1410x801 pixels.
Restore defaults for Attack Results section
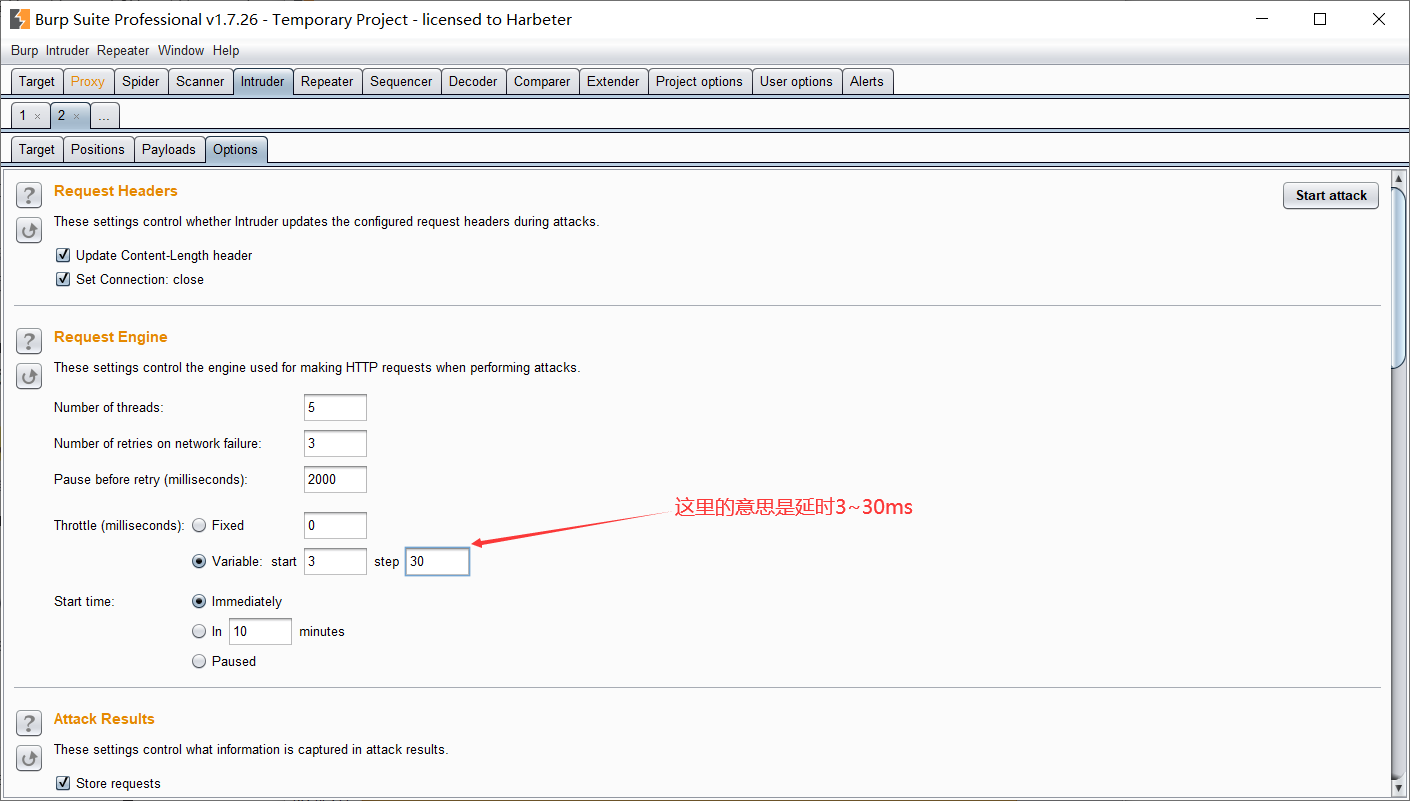29,759
